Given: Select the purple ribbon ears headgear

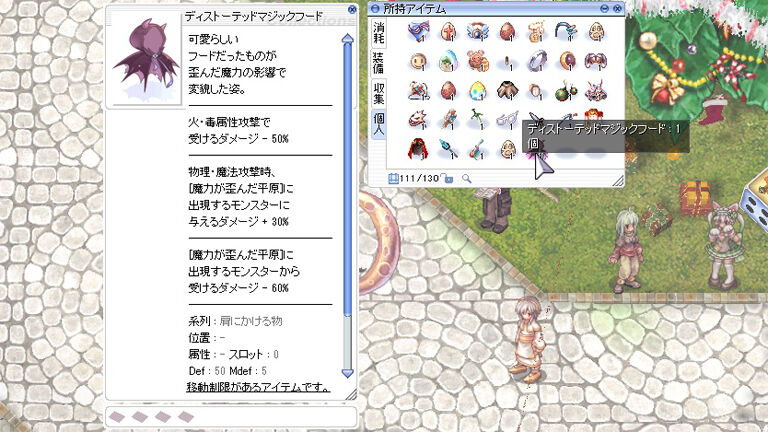Looking at the screenshot, I should [x=596, y=62].
